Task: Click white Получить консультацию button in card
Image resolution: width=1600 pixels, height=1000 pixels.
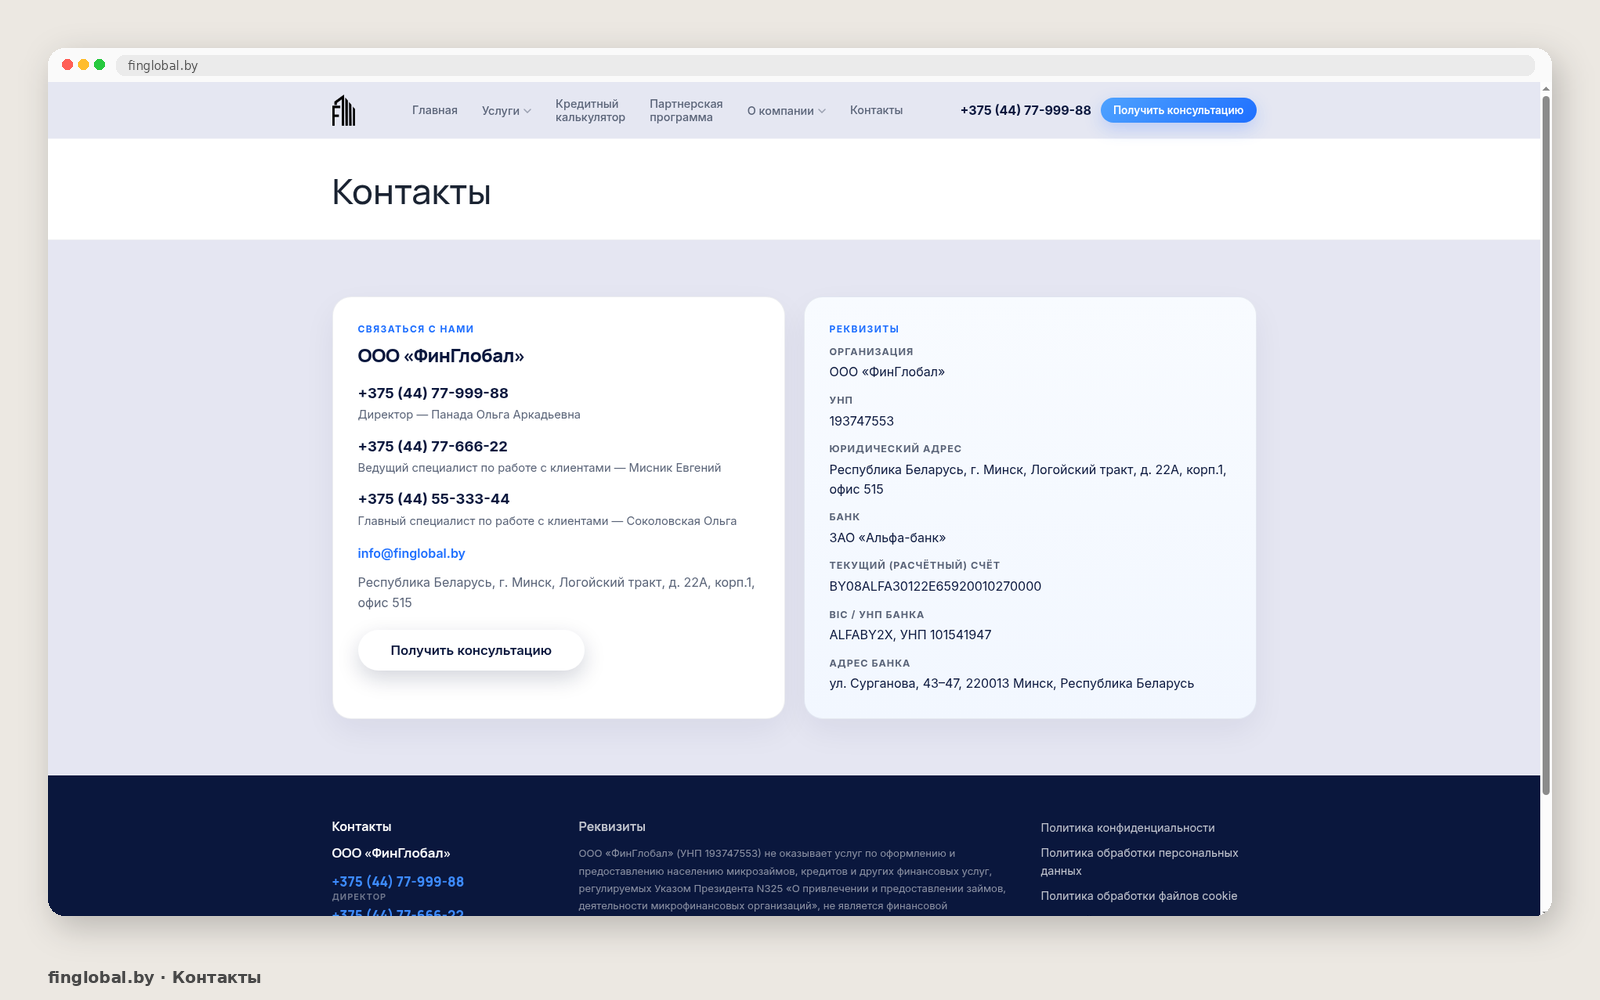Action: click(x=471, y=650)
